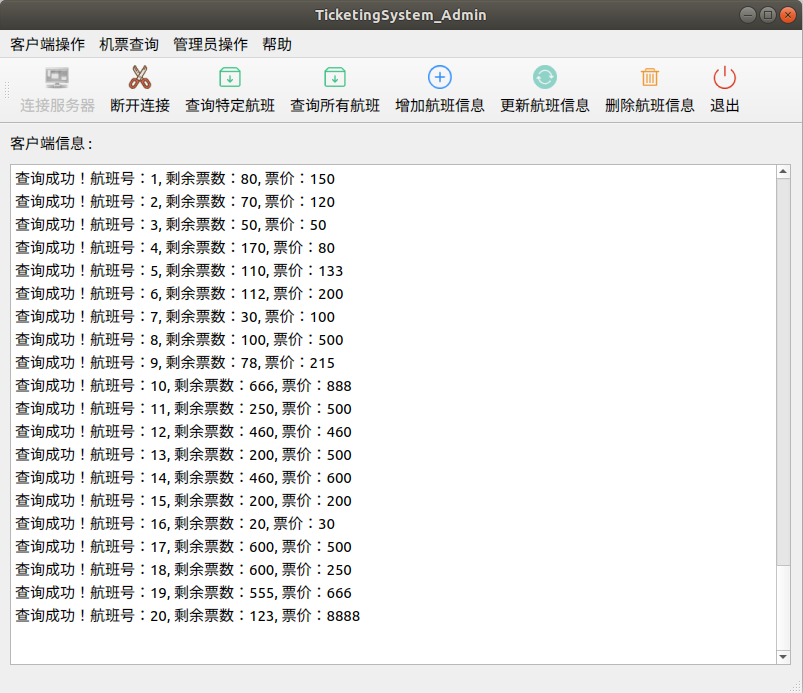Viewport: 803px width, 693px height.
Task: Click the row for flight 12, price 460
Action: point(183,432)
